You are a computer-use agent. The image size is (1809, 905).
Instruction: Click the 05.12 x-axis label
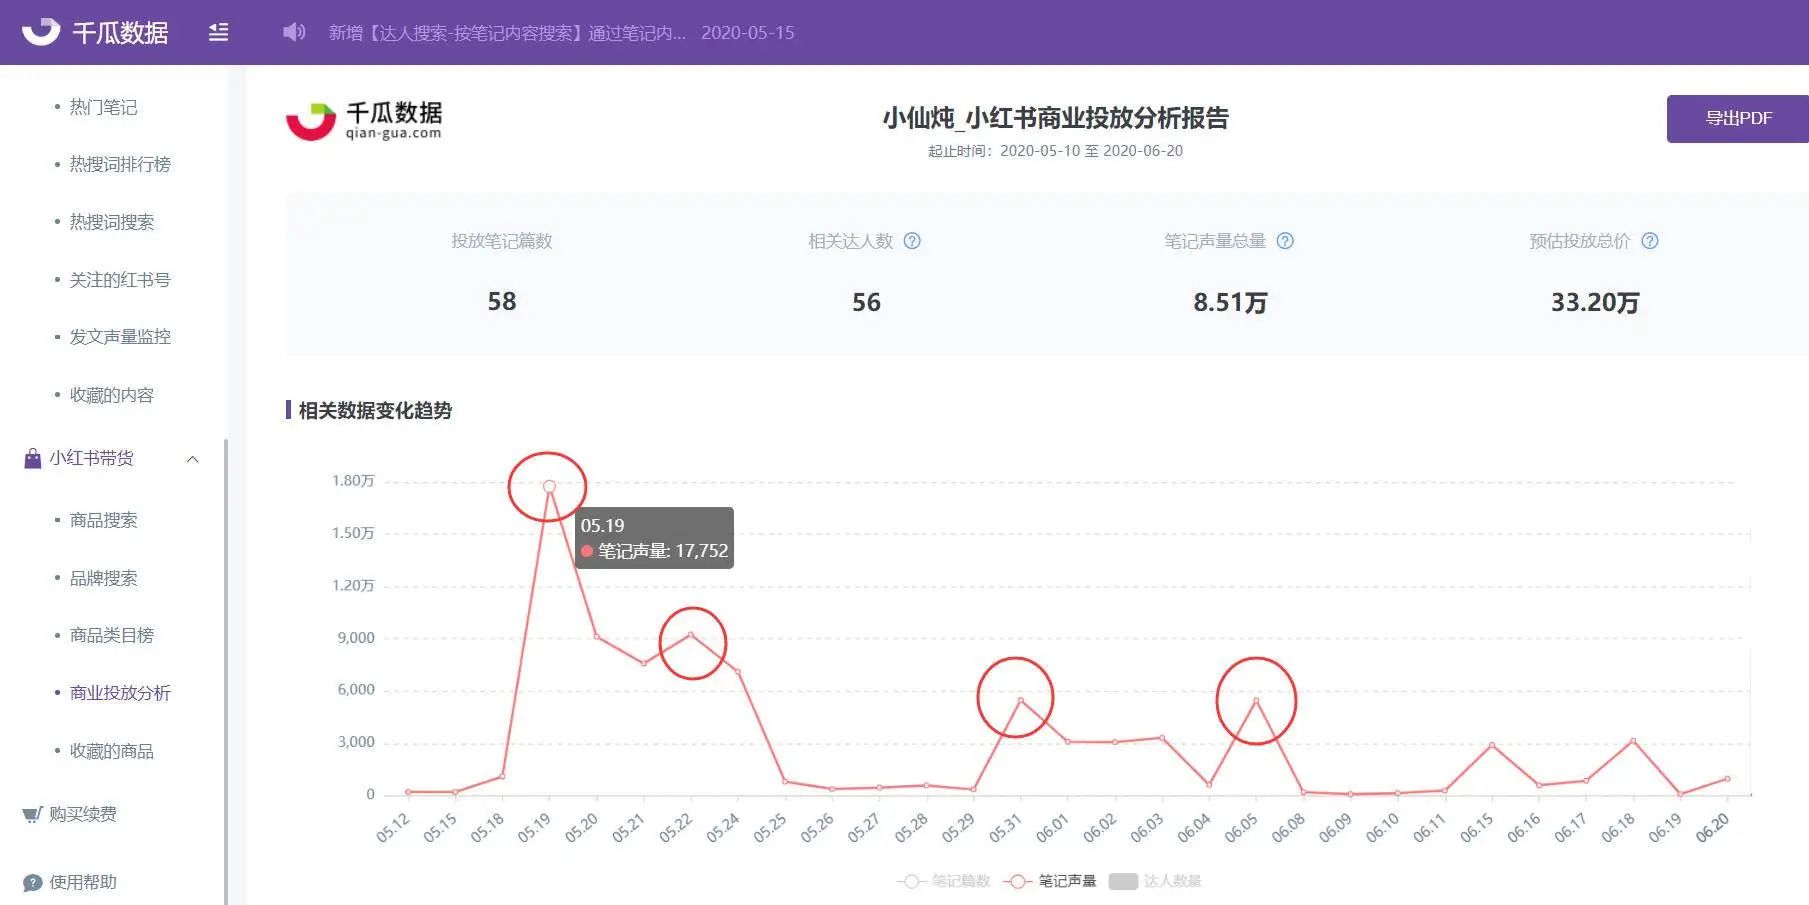[x=393, y=828]
